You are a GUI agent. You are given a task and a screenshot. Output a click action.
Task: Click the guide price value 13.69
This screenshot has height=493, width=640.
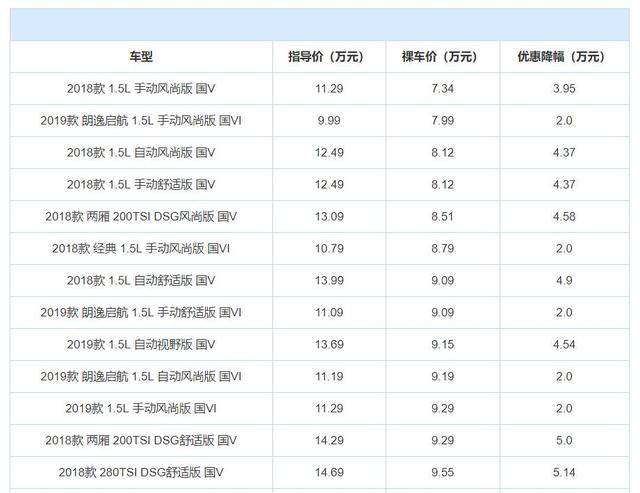[329, 344]
